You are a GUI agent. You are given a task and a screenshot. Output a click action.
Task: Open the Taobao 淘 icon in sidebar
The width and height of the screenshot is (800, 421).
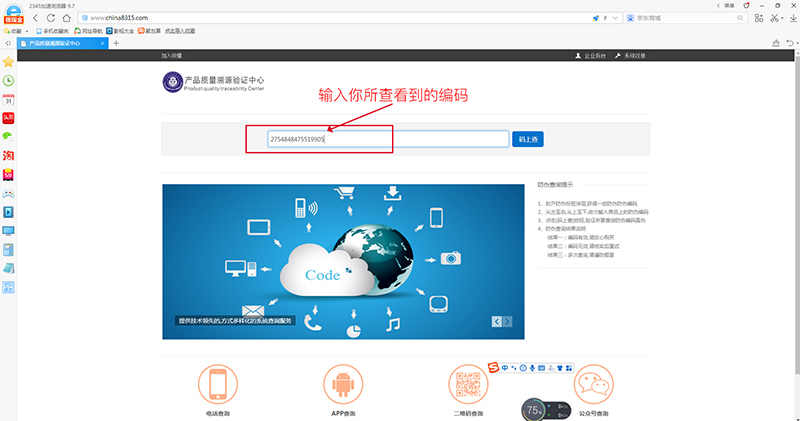click(8, 155)
